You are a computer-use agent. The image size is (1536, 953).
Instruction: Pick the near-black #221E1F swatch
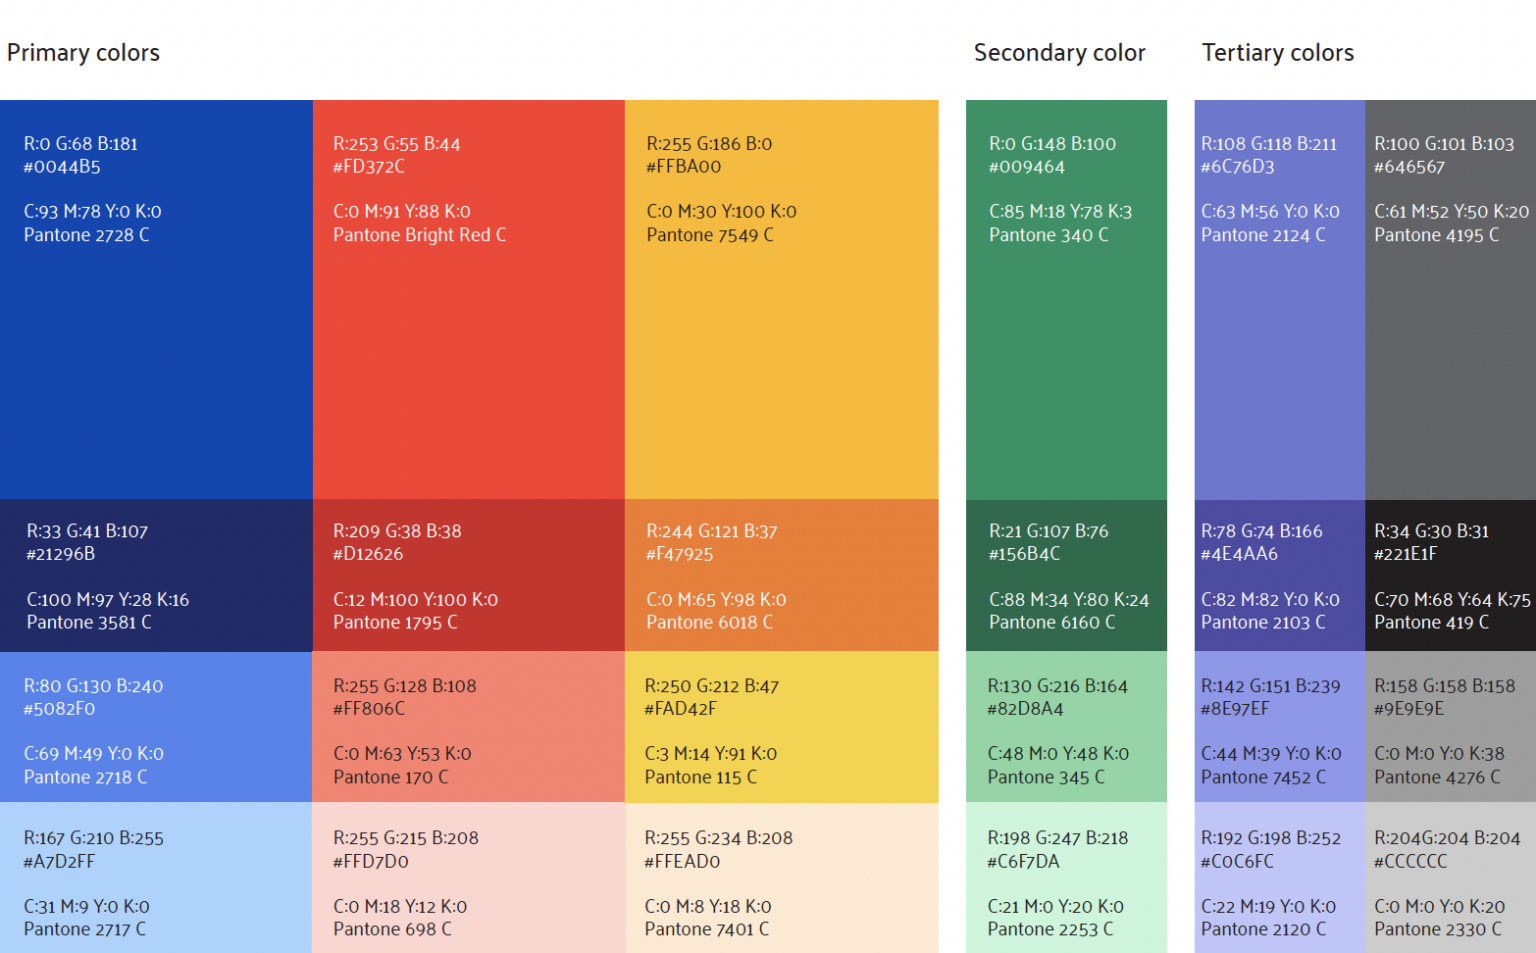click(x=1450, y=576)
